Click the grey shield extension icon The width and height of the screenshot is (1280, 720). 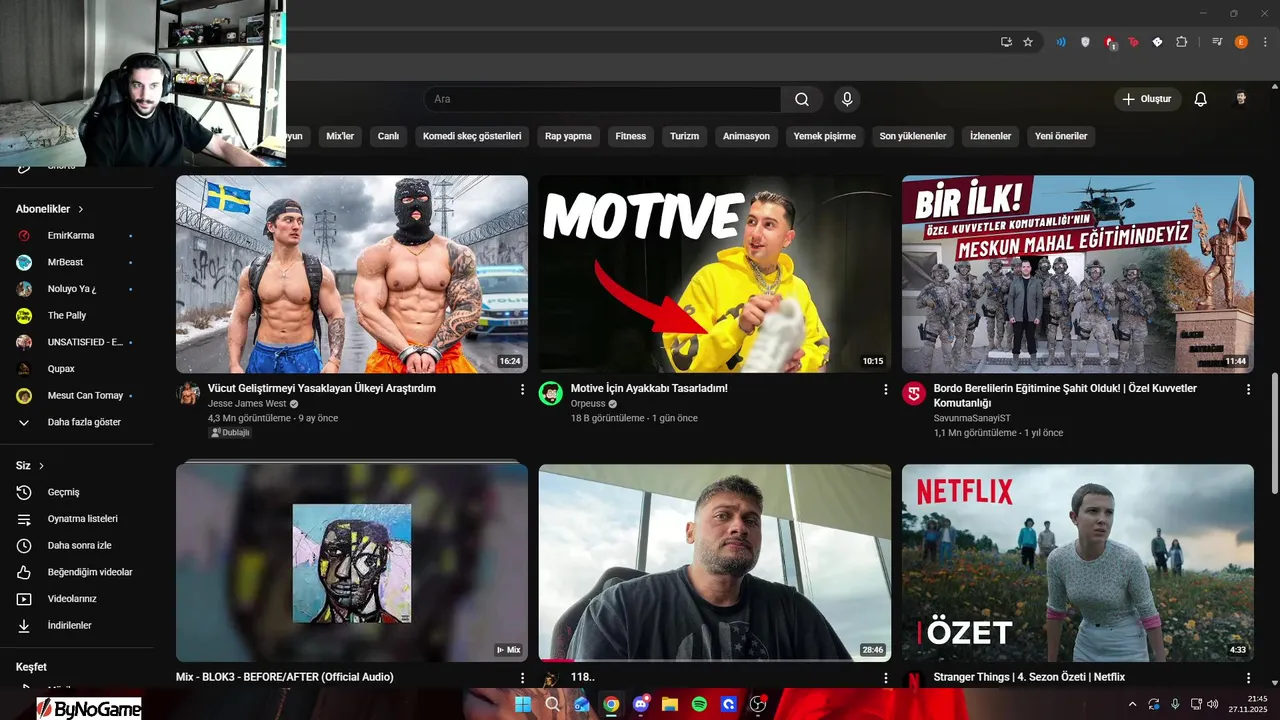coord(1085,42)
